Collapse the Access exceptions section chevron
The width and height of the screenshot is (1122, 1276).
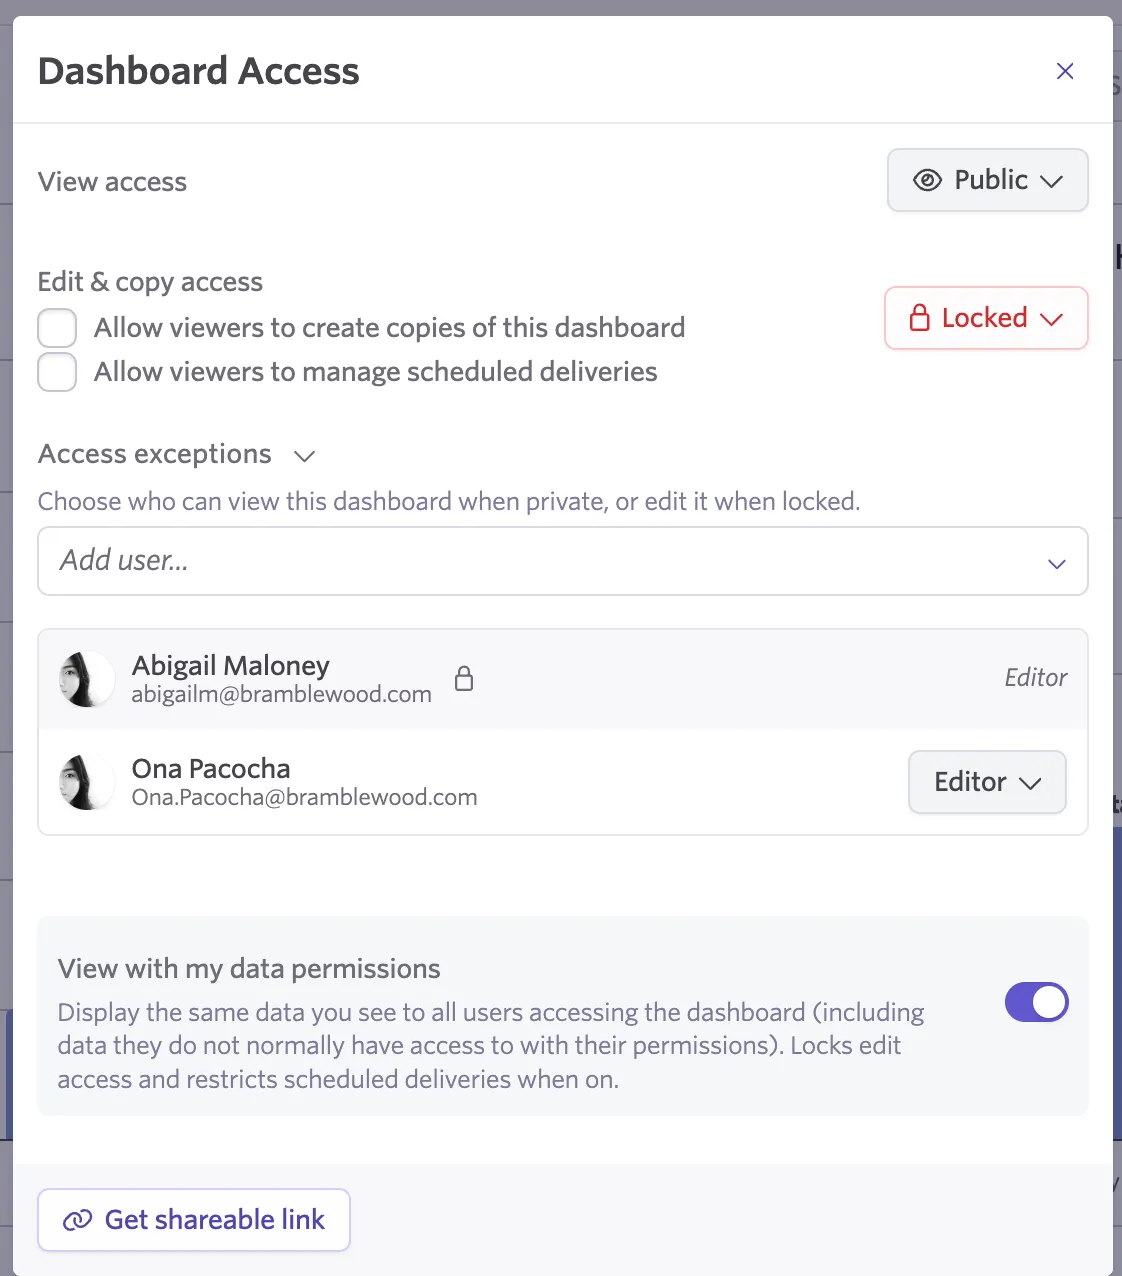[x=304, y=456]
